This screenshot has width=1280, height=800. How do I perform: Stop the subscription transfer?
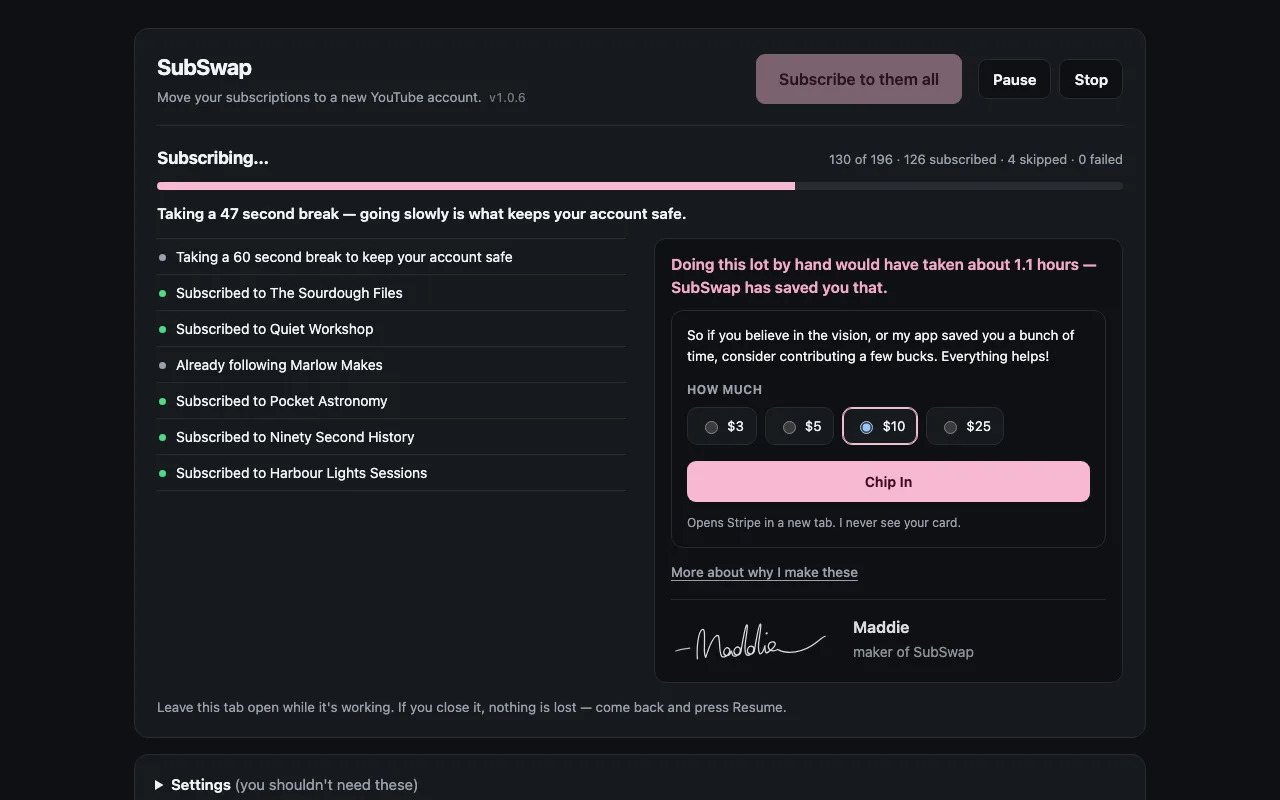coord(1091,79)
